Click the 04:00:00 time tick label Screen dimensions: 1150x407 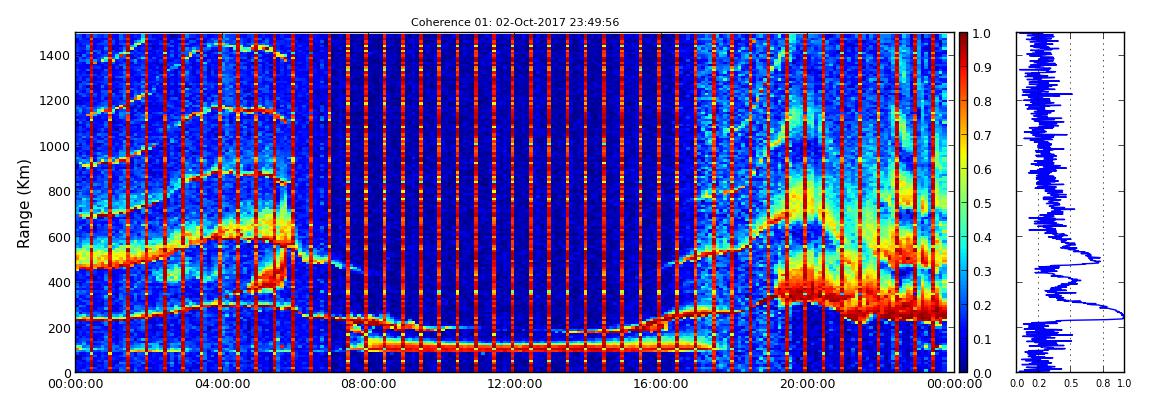point(220,384)
